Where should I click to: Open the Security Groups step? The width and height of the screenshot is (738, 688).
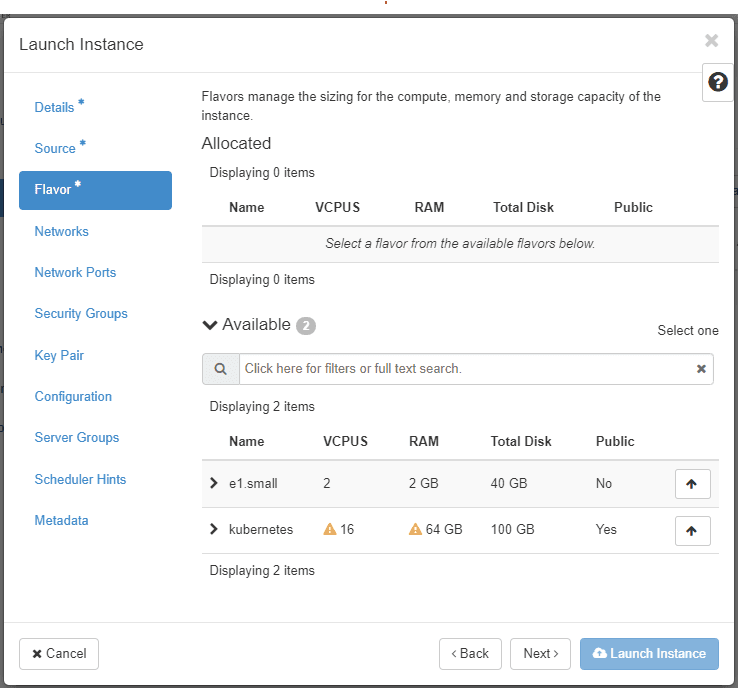point(81,313)
